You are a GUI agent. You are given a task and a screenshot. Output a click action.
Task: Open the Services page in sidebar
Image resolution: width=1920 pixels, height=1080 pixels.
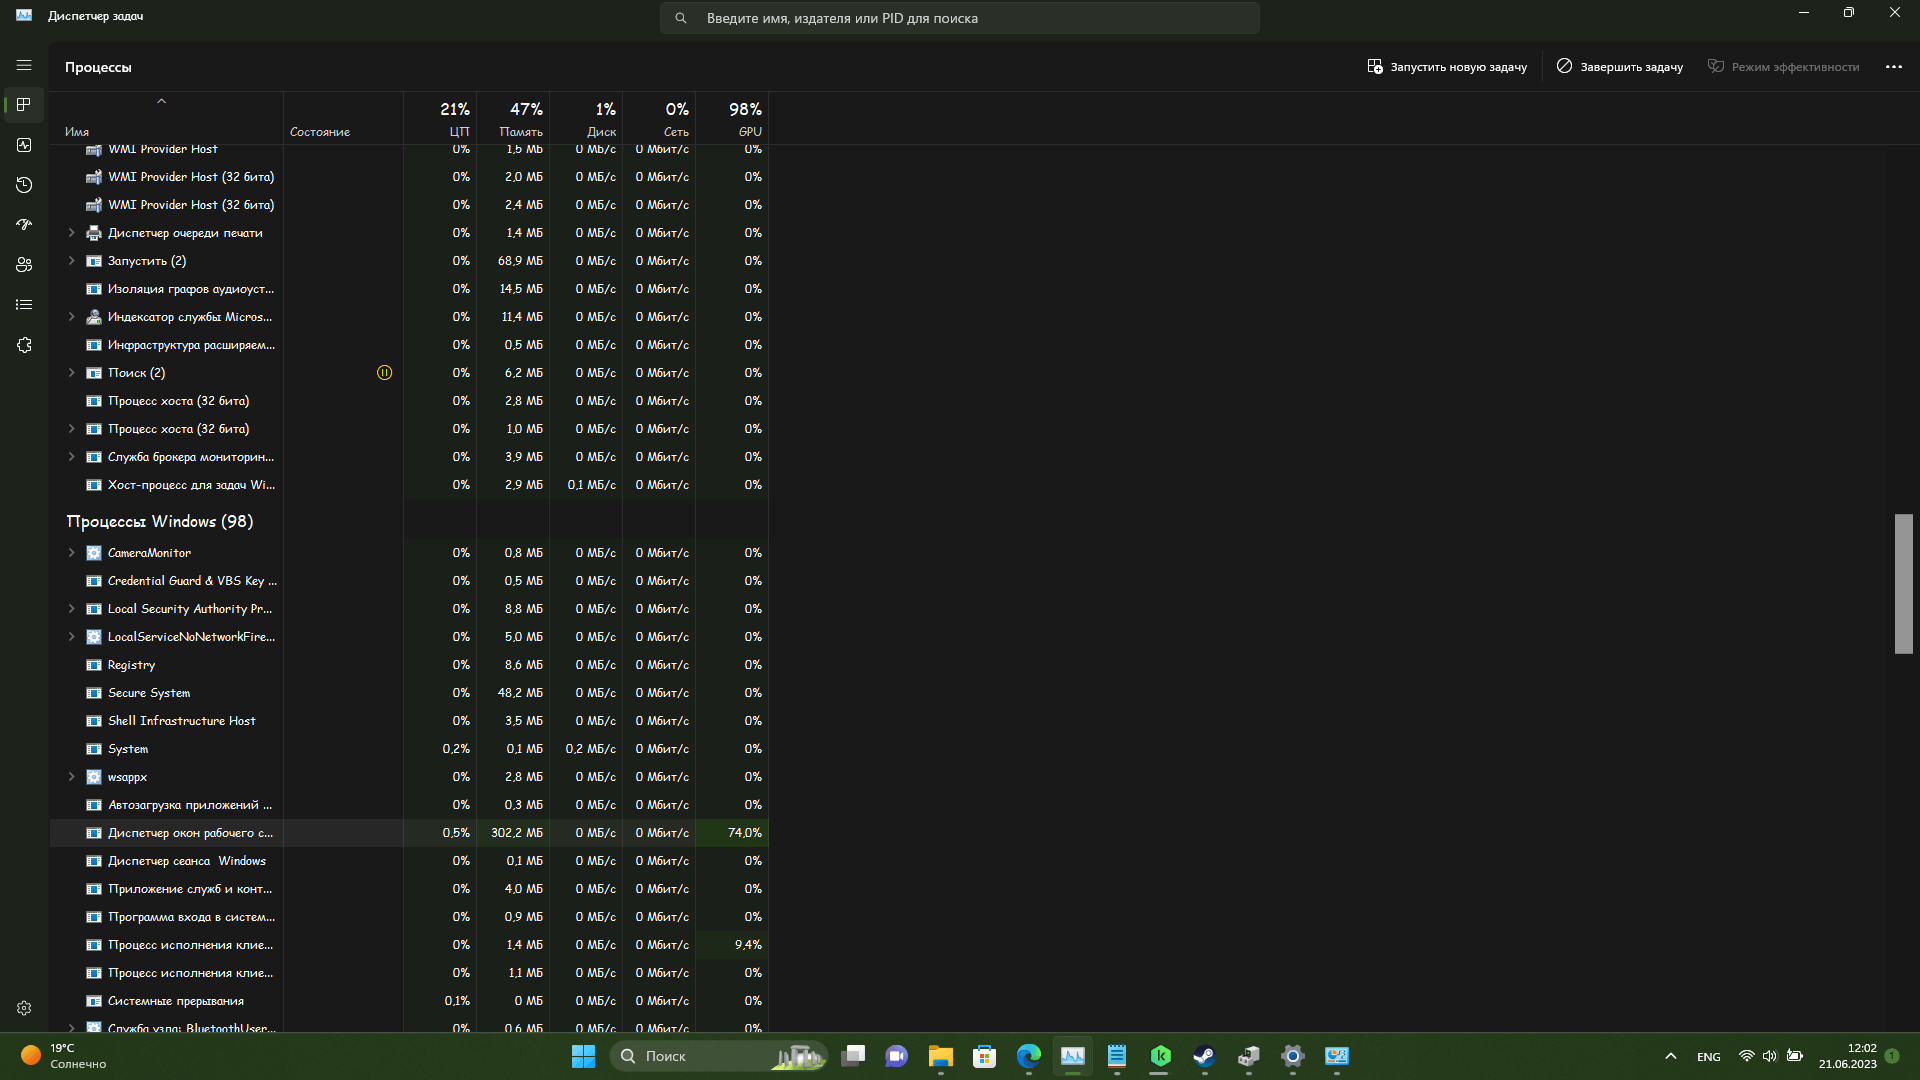point(24,345)
